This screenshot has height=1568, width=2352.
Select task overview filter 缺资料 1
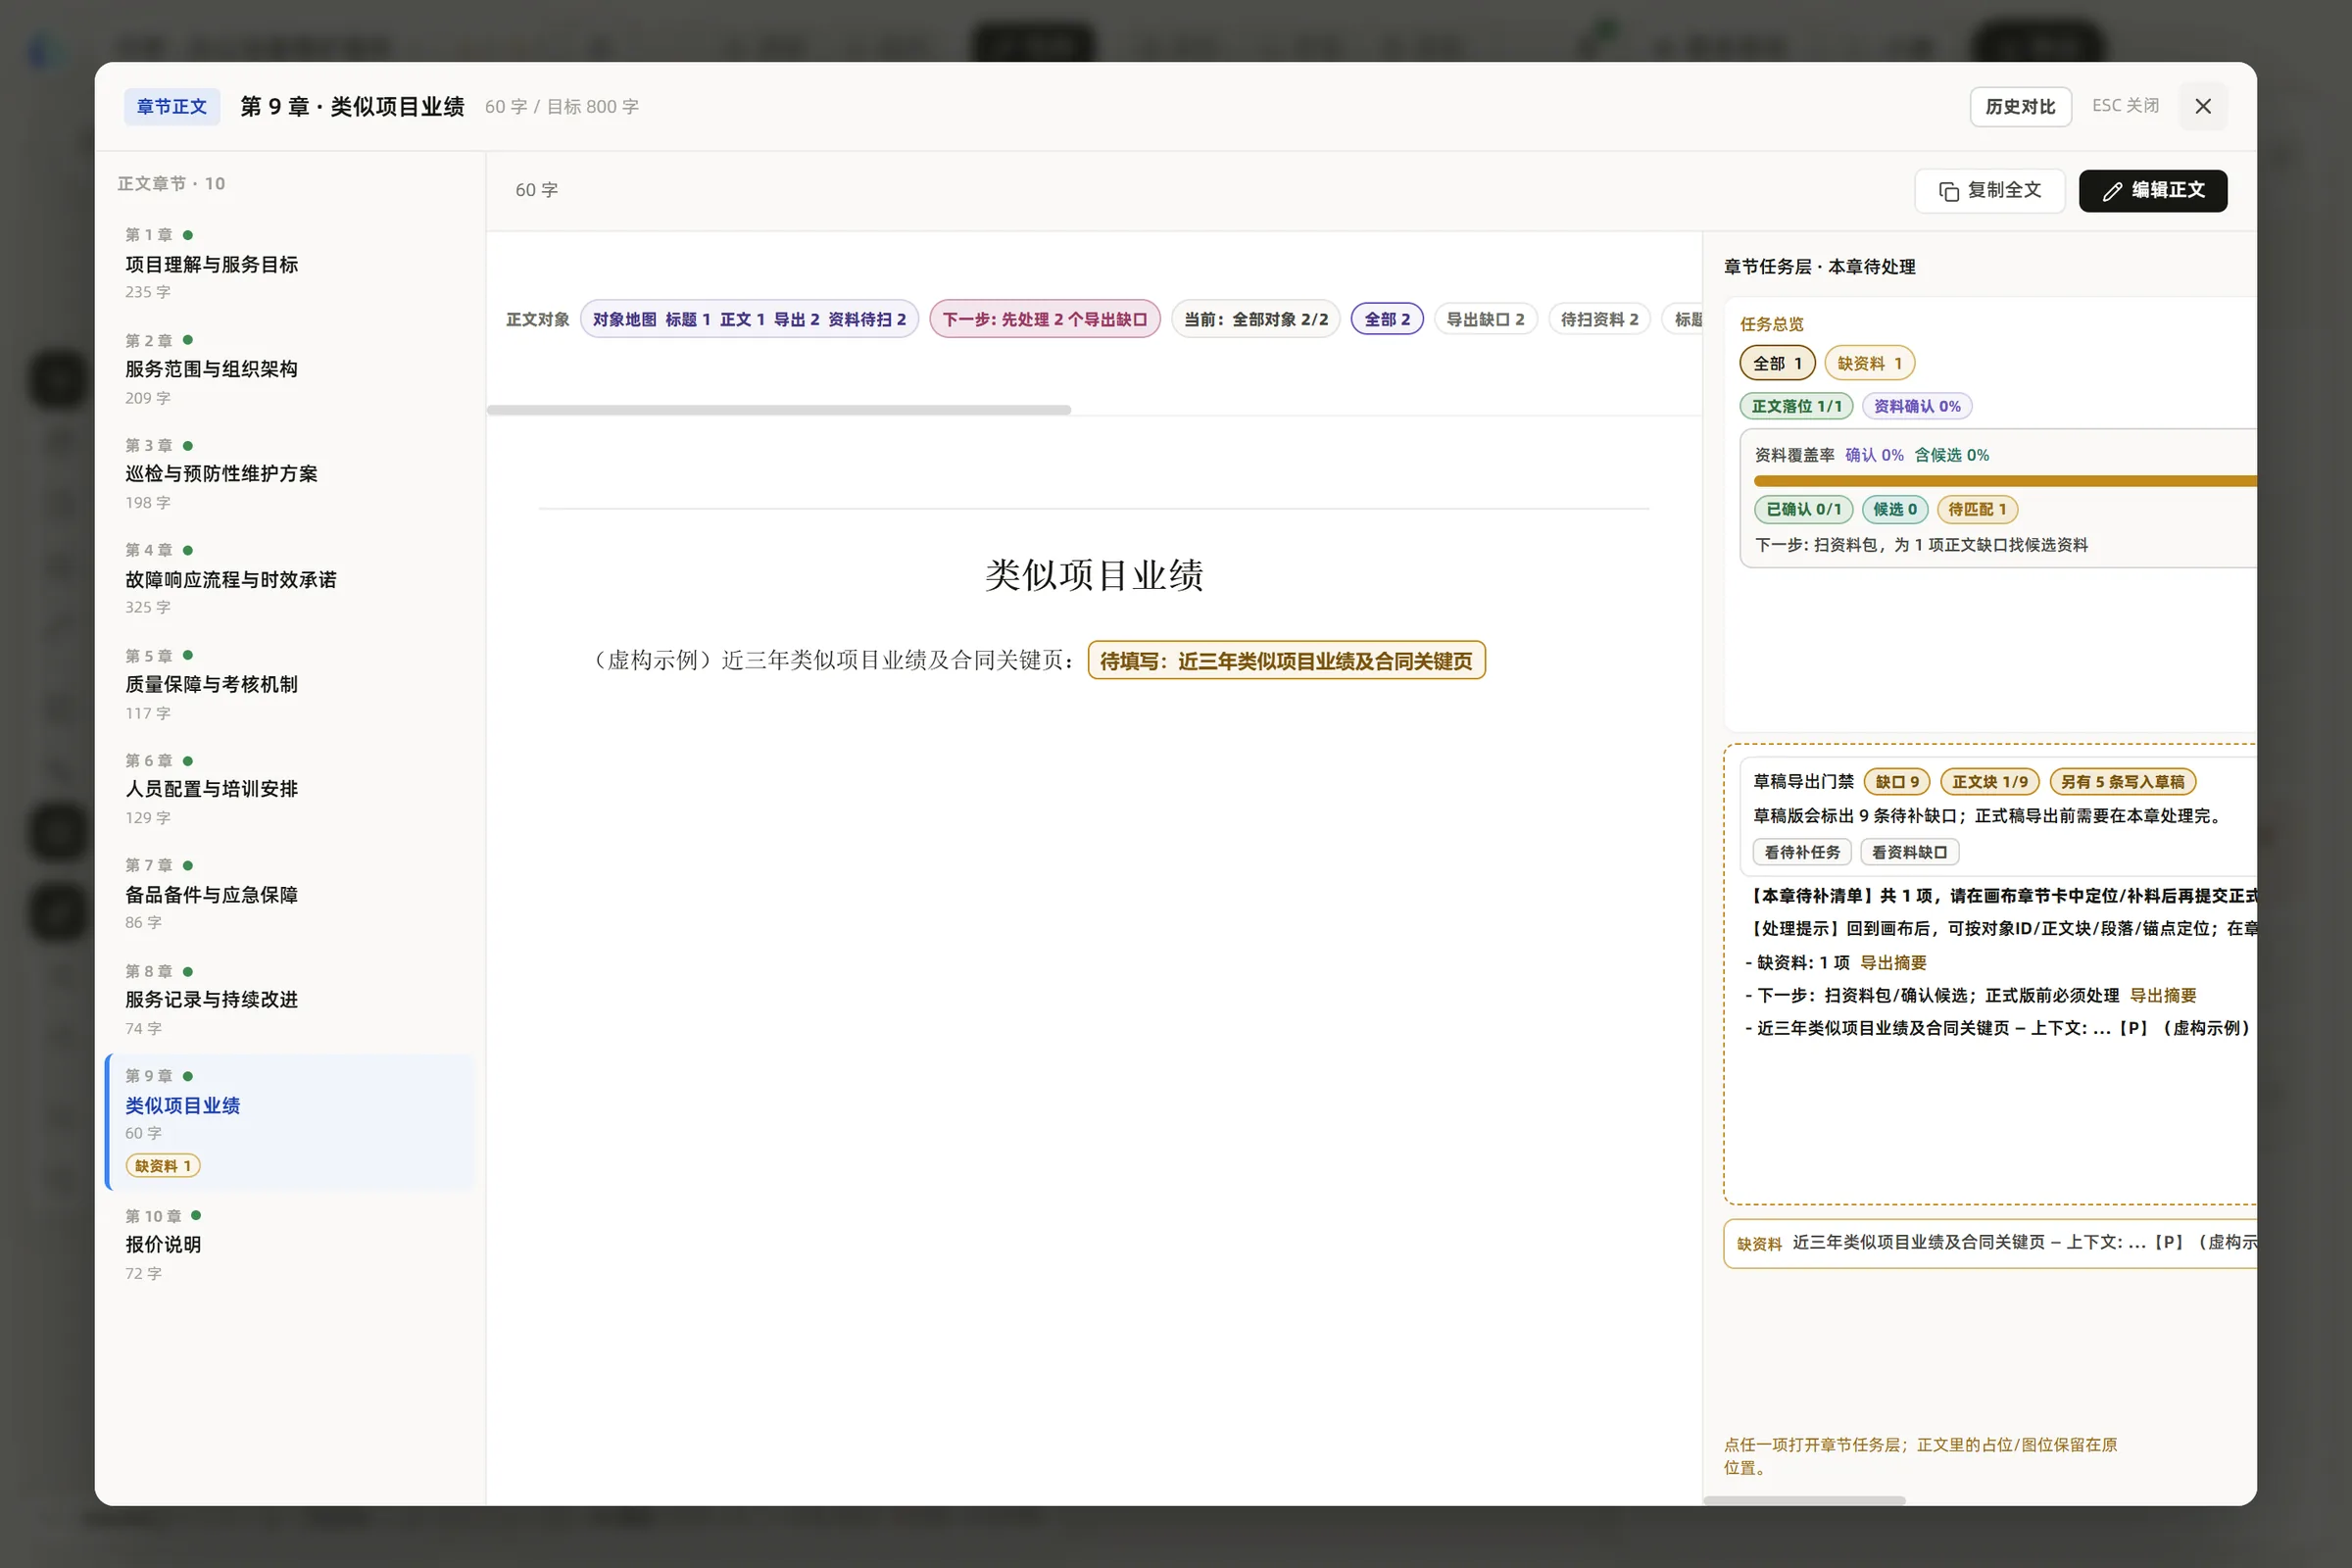pyautogui.click(x=1869, y=363)
